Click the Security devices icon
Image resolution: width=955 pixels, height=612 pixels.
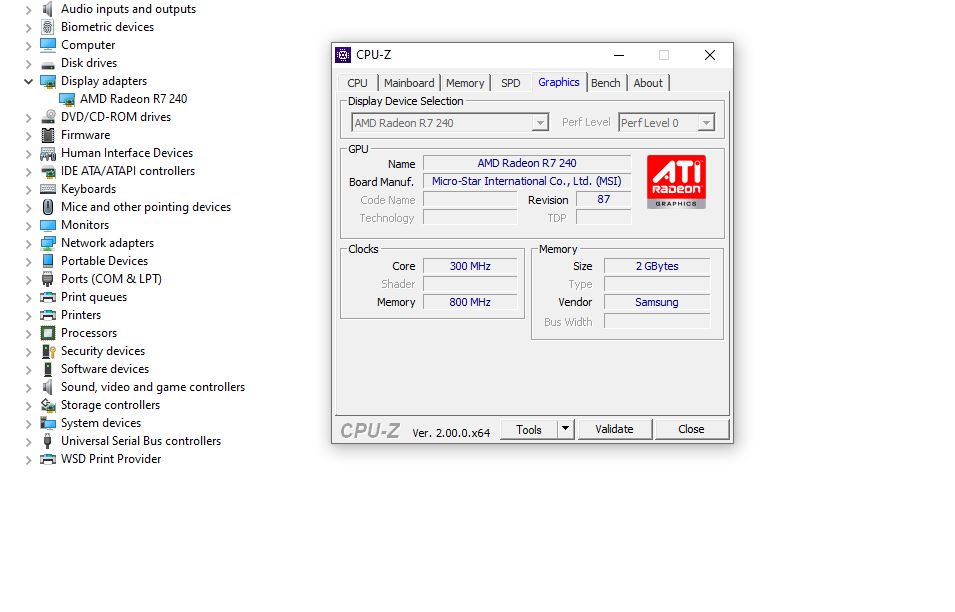tap(48, 351)
